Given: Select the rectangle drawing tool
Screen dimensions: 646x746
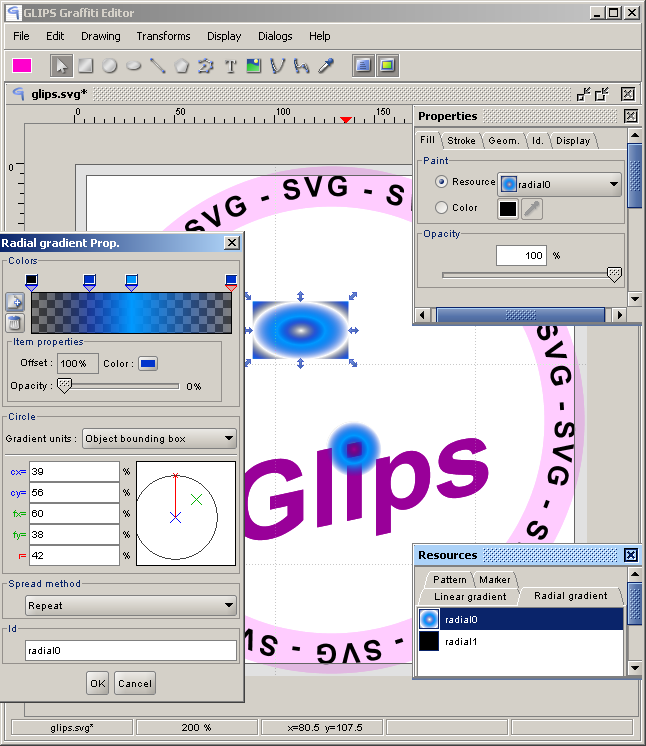Looking at the screenshot, I should click(86, 66).
